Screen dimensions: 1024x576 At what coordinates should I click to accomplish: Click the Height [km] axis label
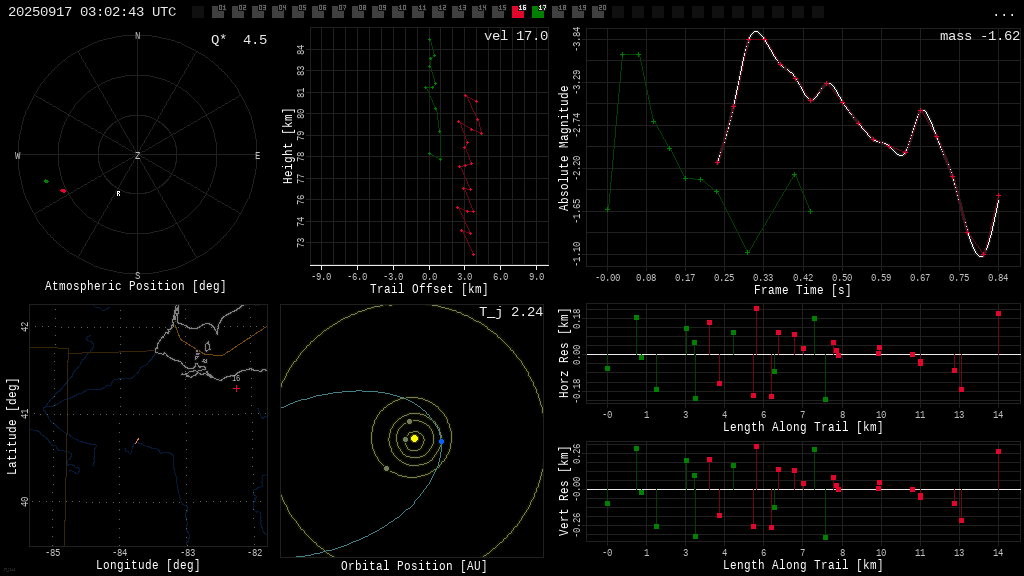[x=287, y=146]
